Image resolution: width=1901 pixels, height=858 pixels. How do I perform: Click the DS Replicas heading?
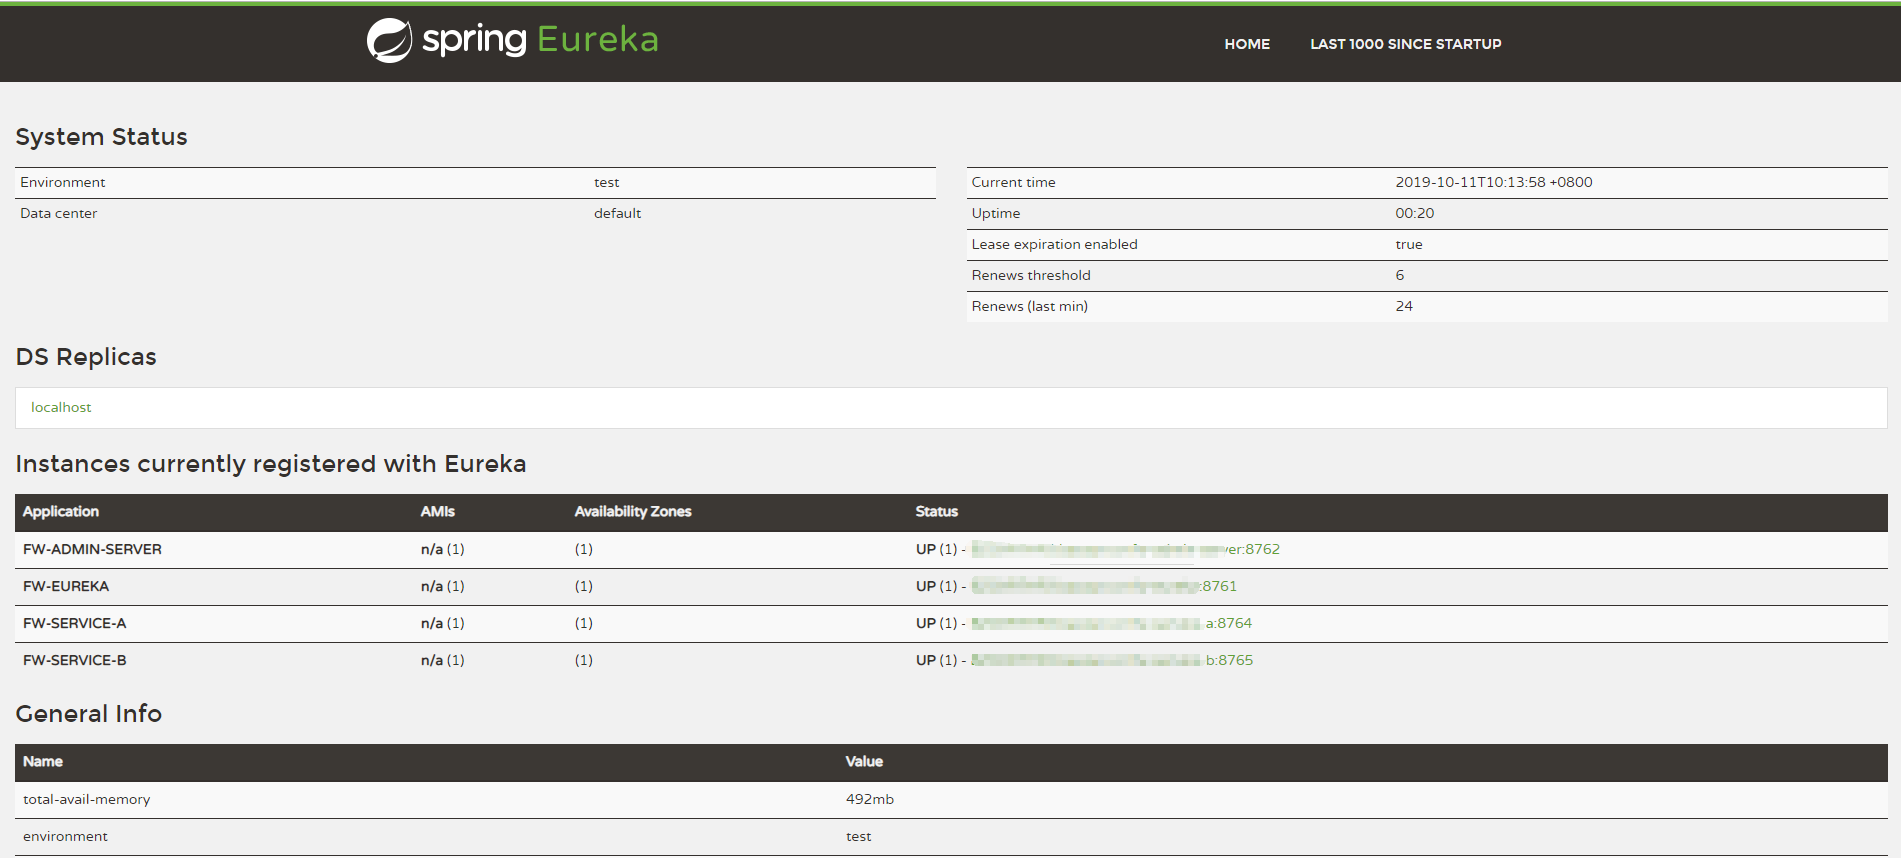pos(86,357)
